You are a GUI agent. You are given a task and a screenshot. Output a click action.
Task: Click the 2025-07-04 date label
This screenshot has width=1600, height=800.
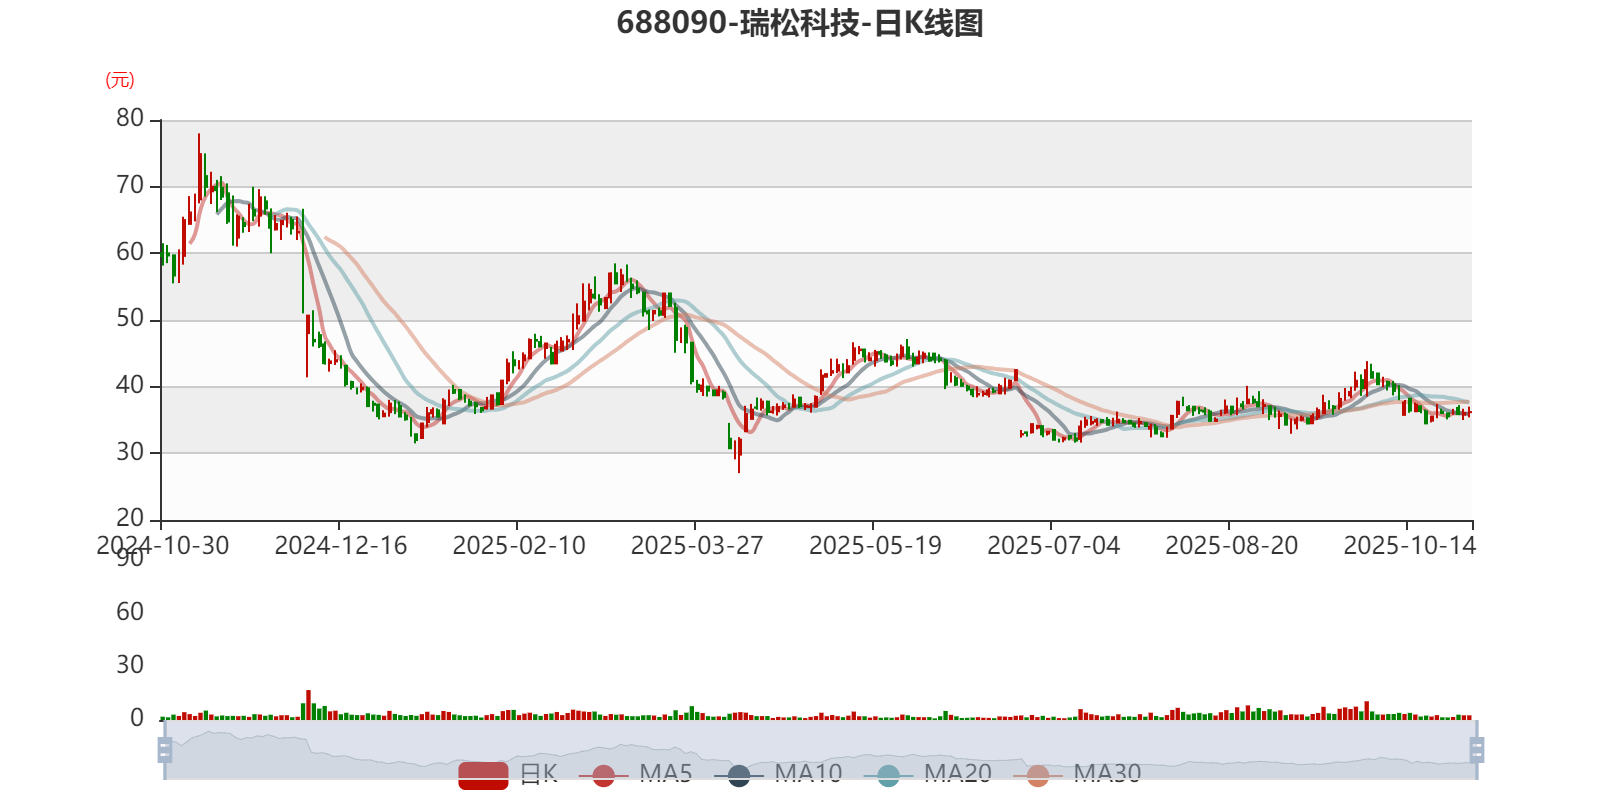point(1053,546)
